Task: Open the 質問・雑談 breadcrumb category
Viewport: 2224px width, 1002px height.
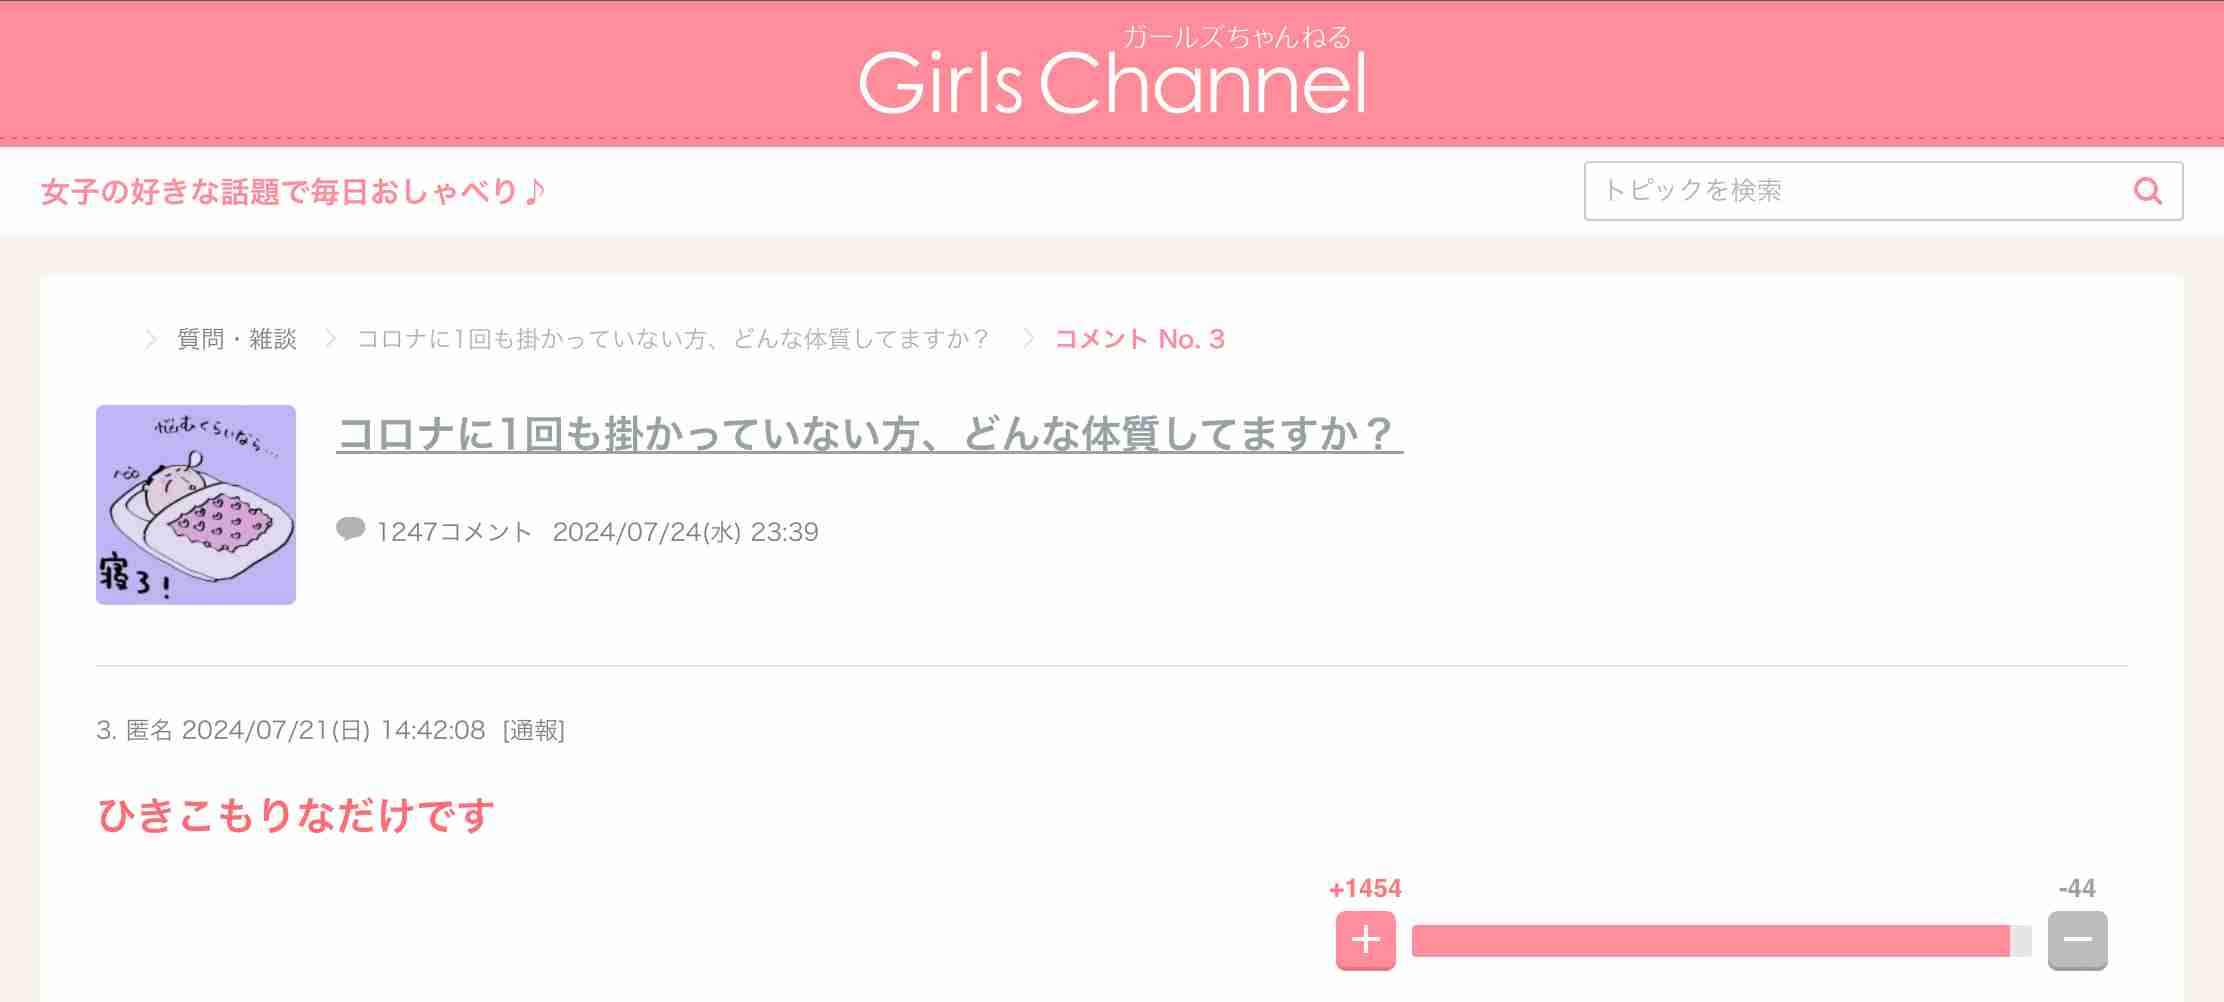Action: (x=237, y=339)
